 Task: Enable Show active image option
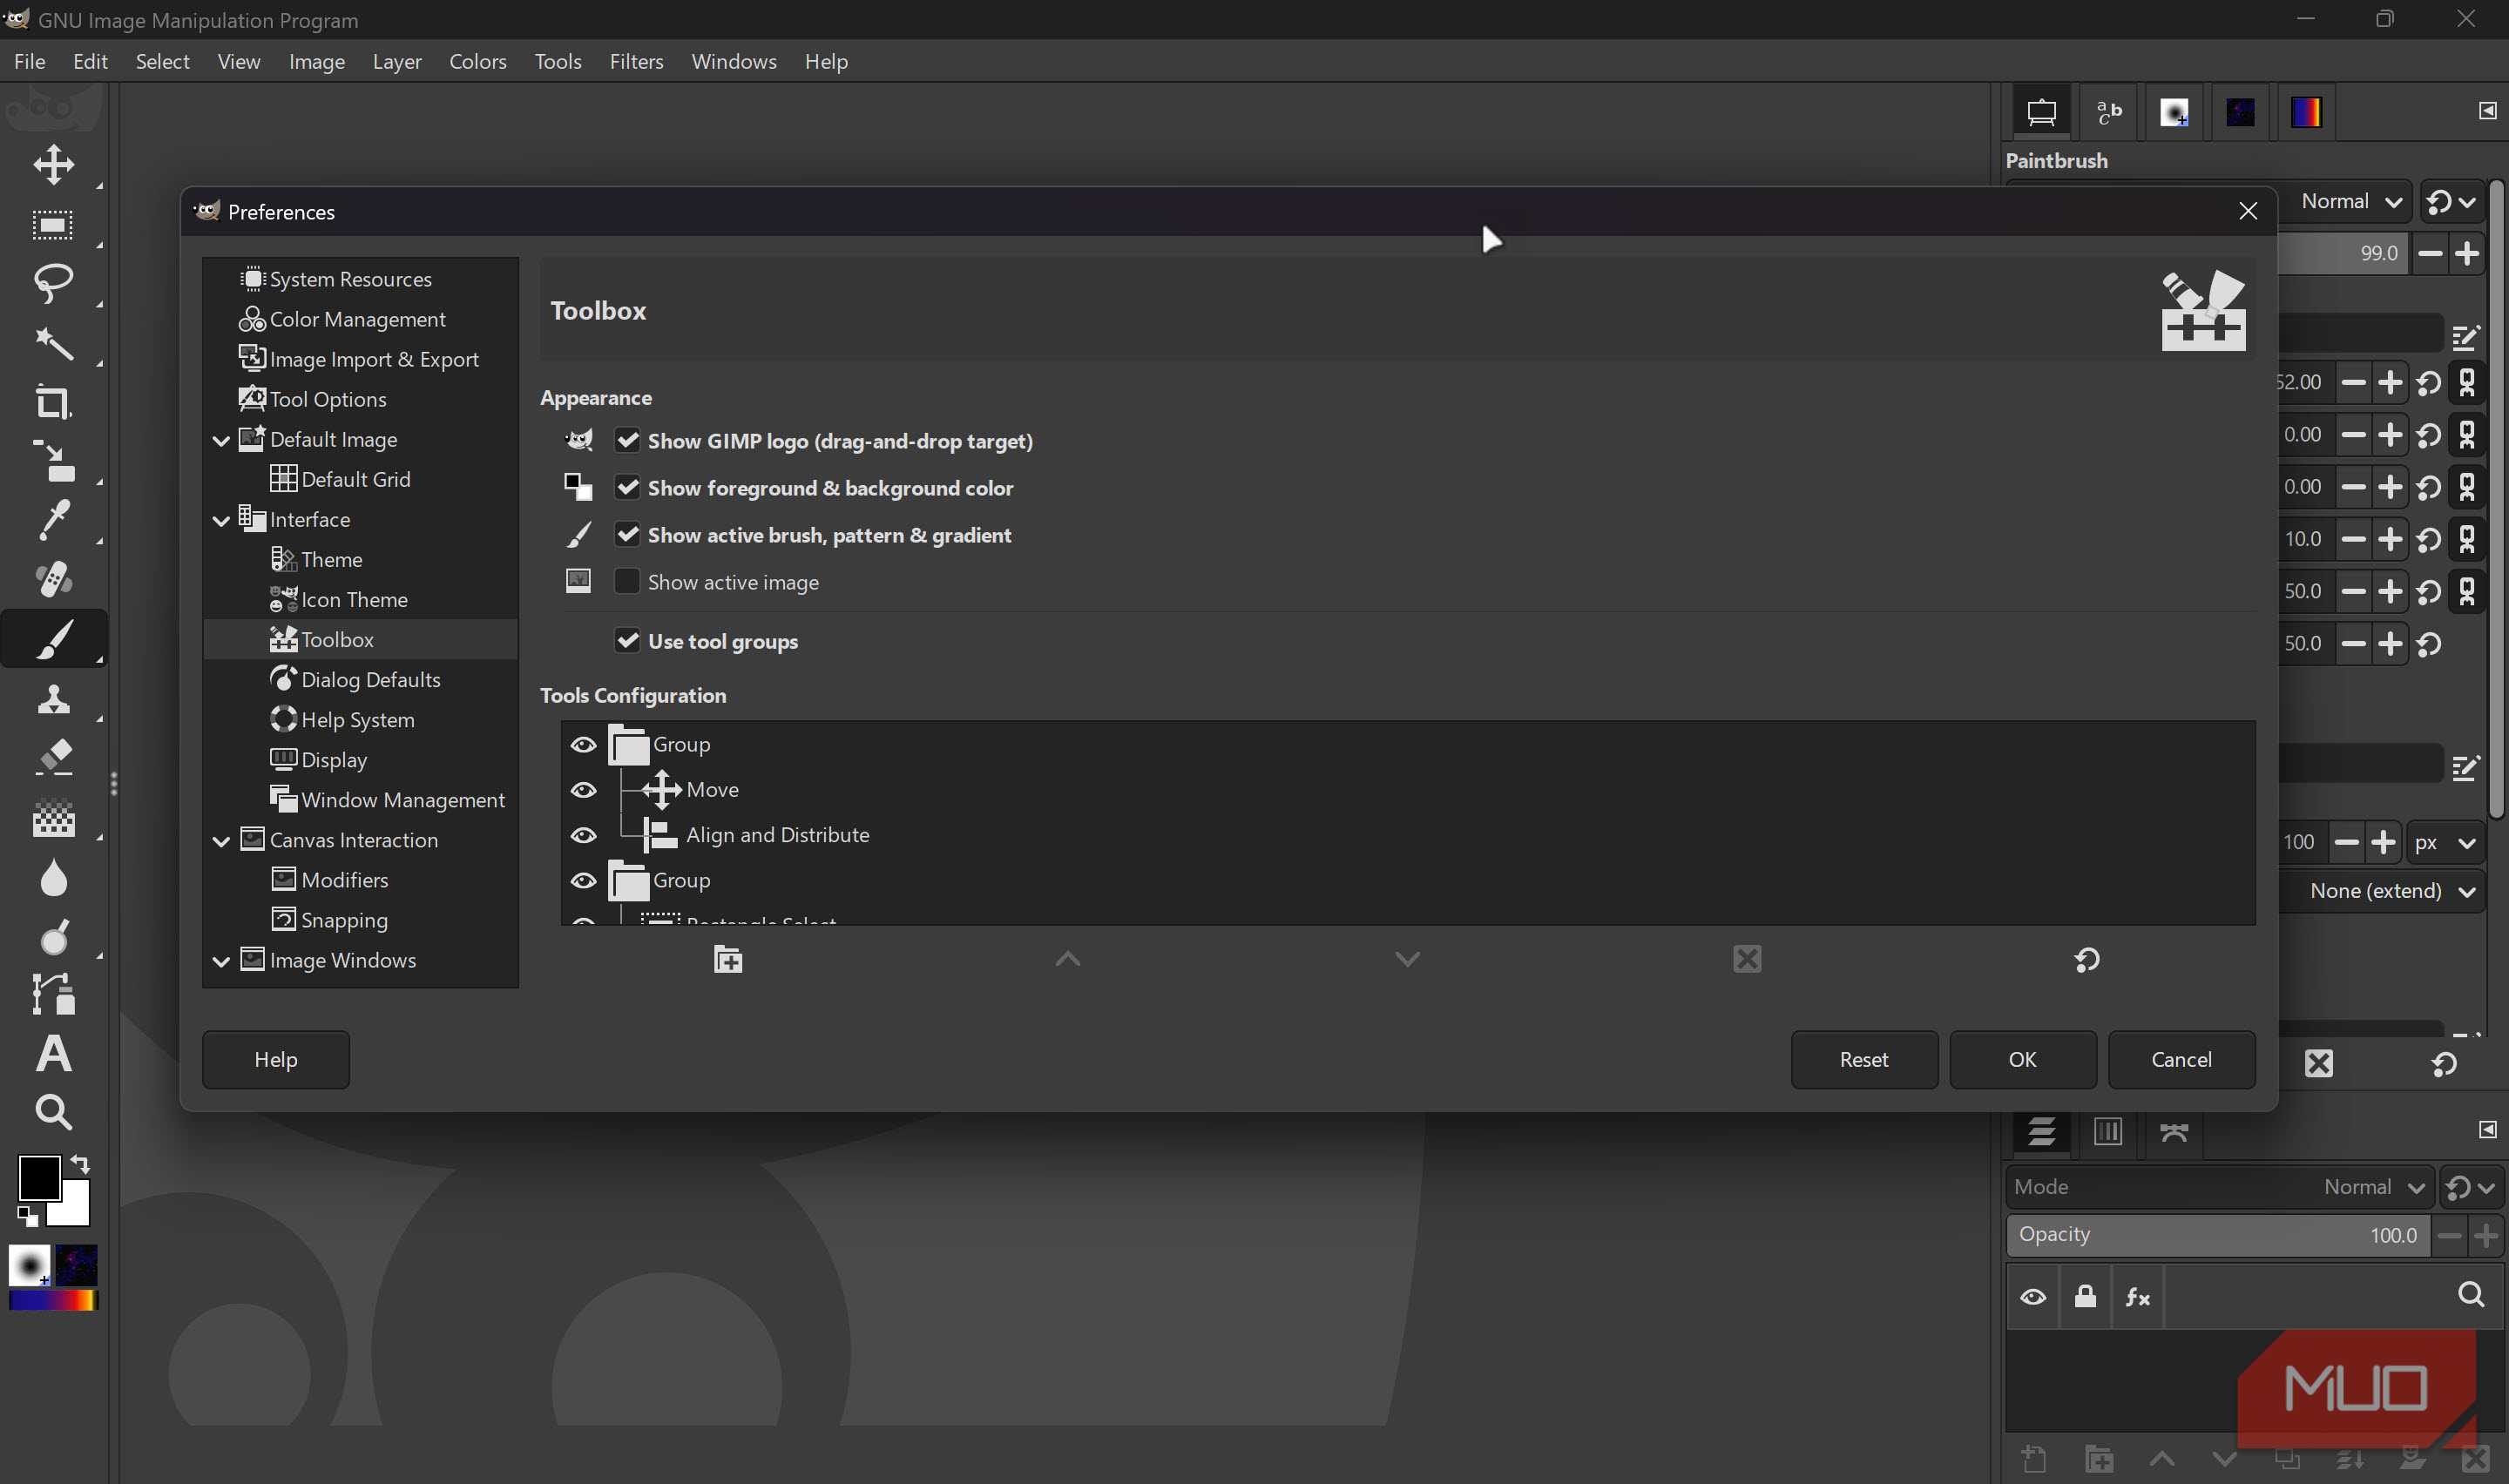(627, 581)
